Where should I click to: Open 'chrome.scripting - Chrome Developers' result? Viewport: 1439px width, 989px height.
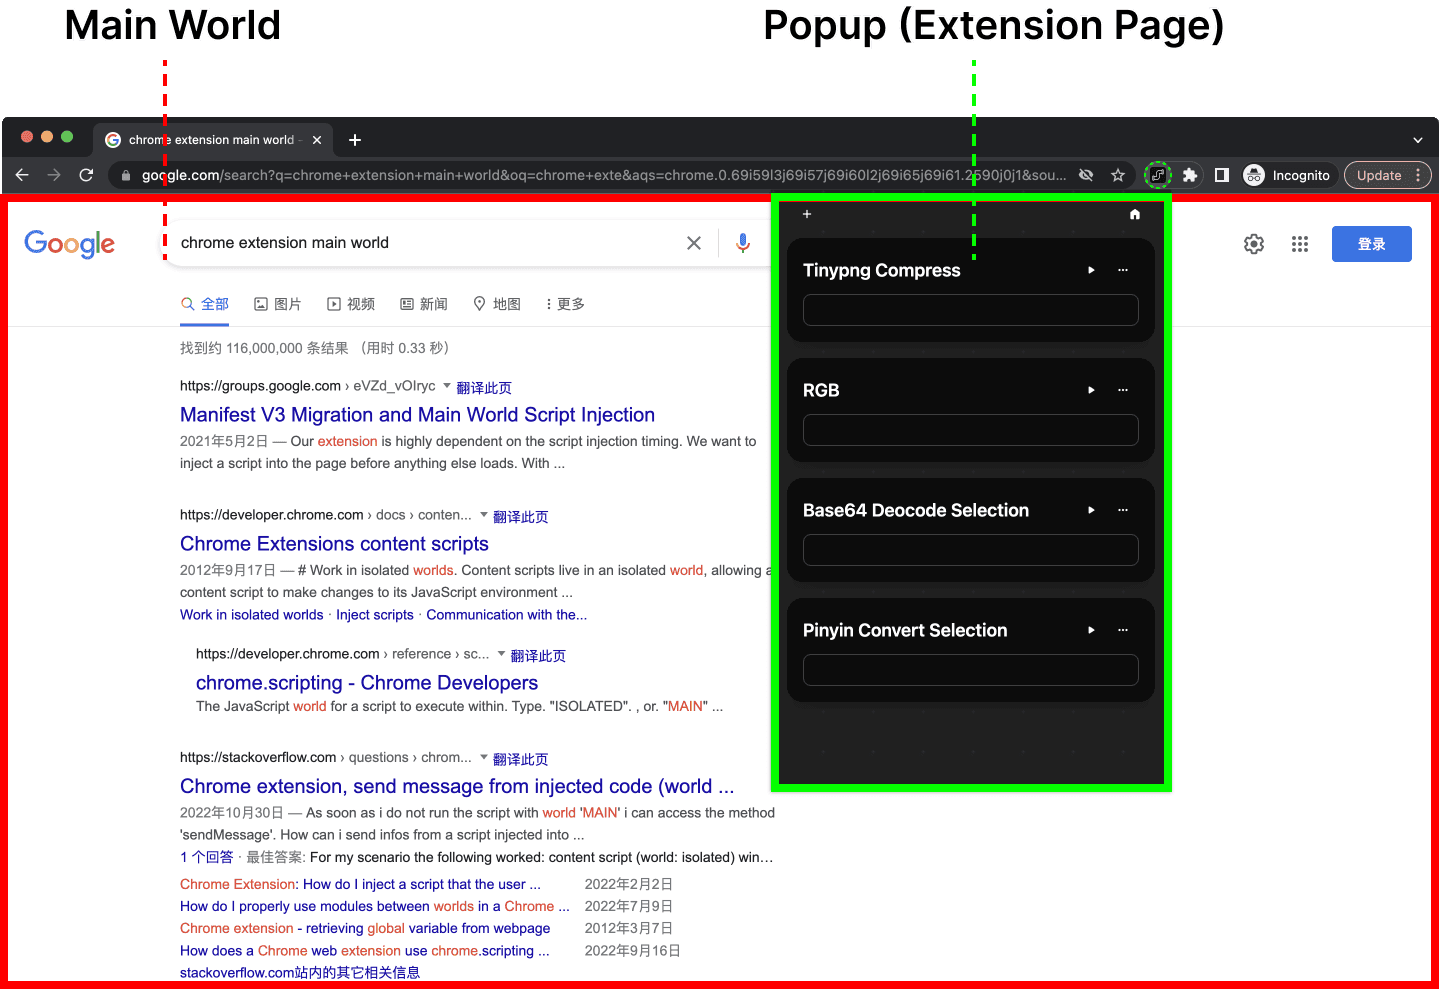tap(367, 683)
